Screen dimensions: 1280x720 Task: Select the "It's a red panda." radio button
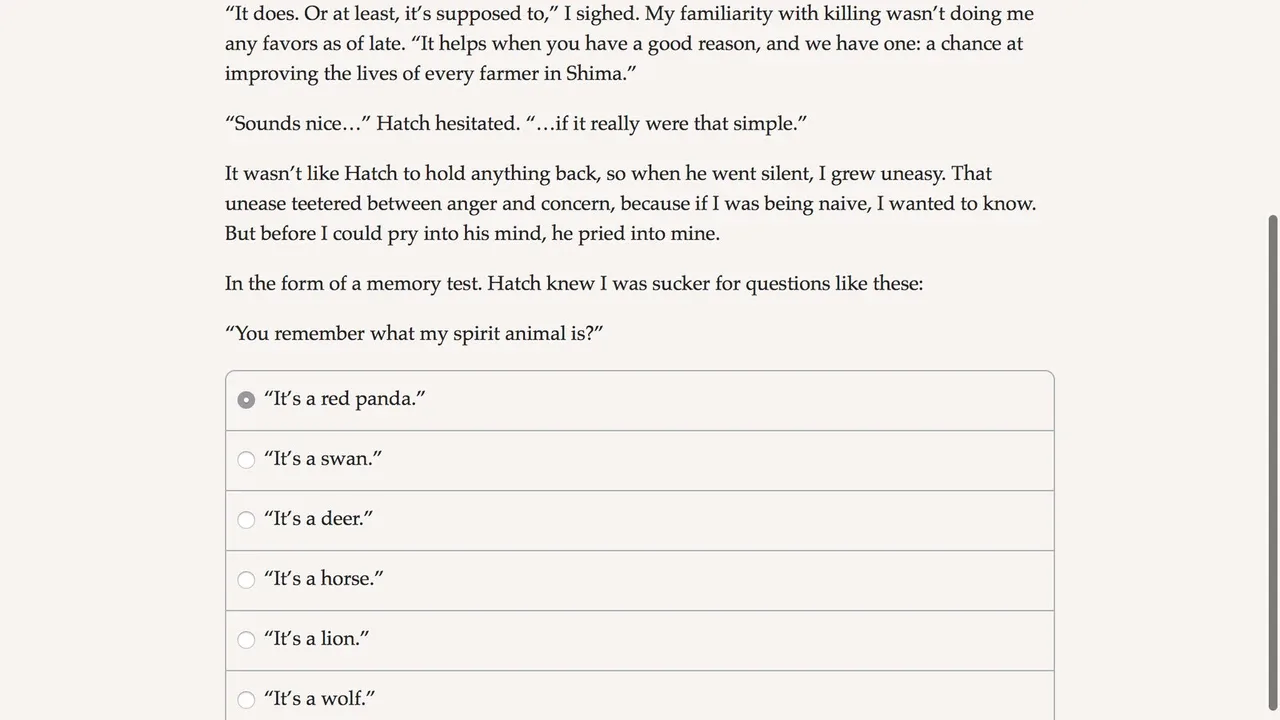click(x=246, y=400)
